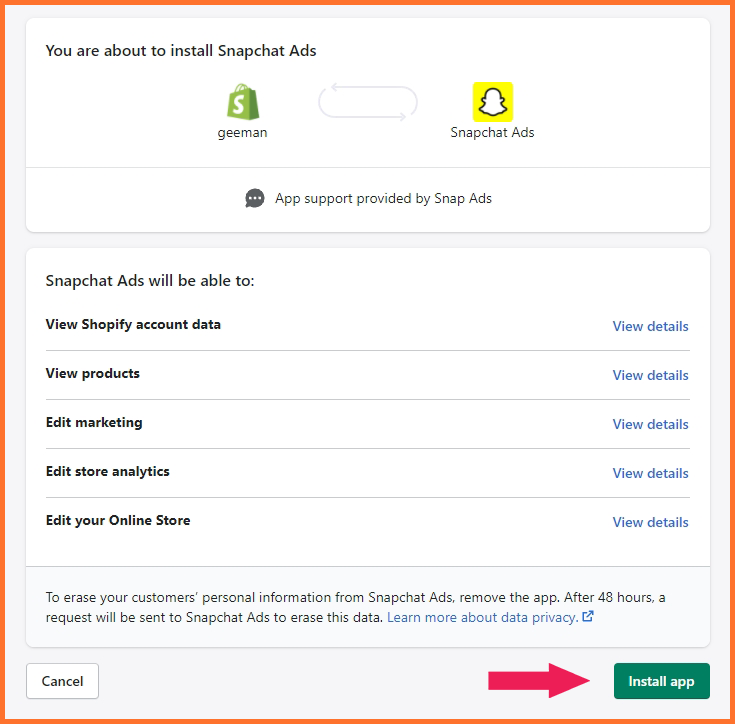Click the Edit your Online Store permission label
Viewport: 735px width, 724px height.
click(118, 520)
